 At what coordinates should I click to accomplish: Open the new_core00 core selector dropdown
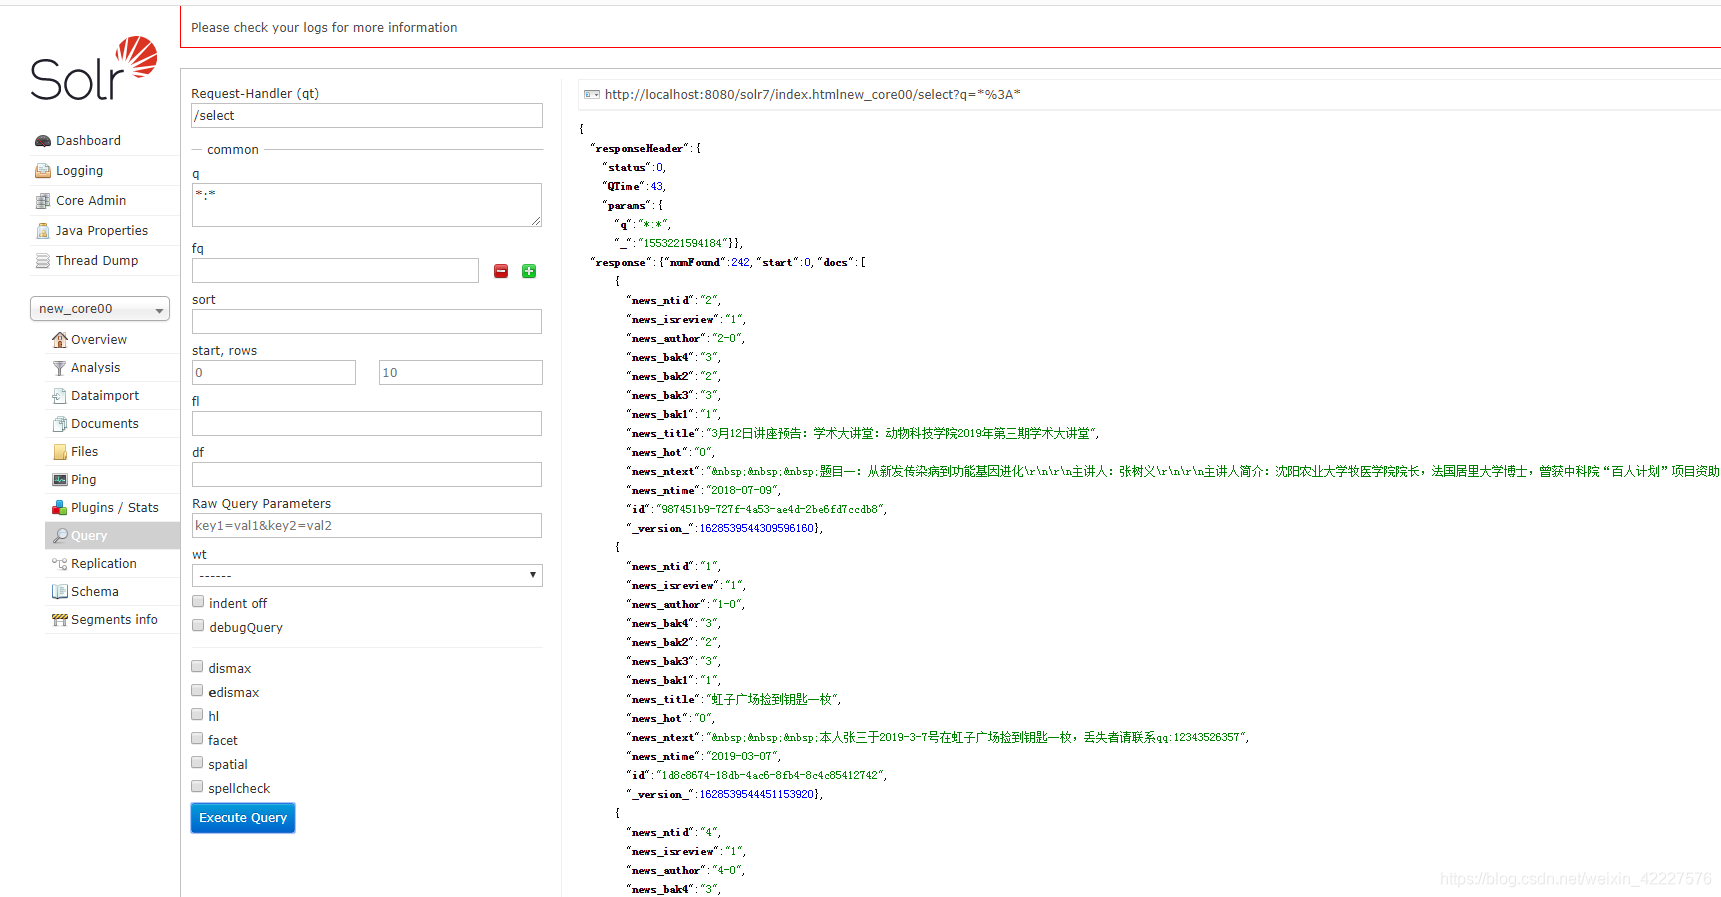[100, 309]
